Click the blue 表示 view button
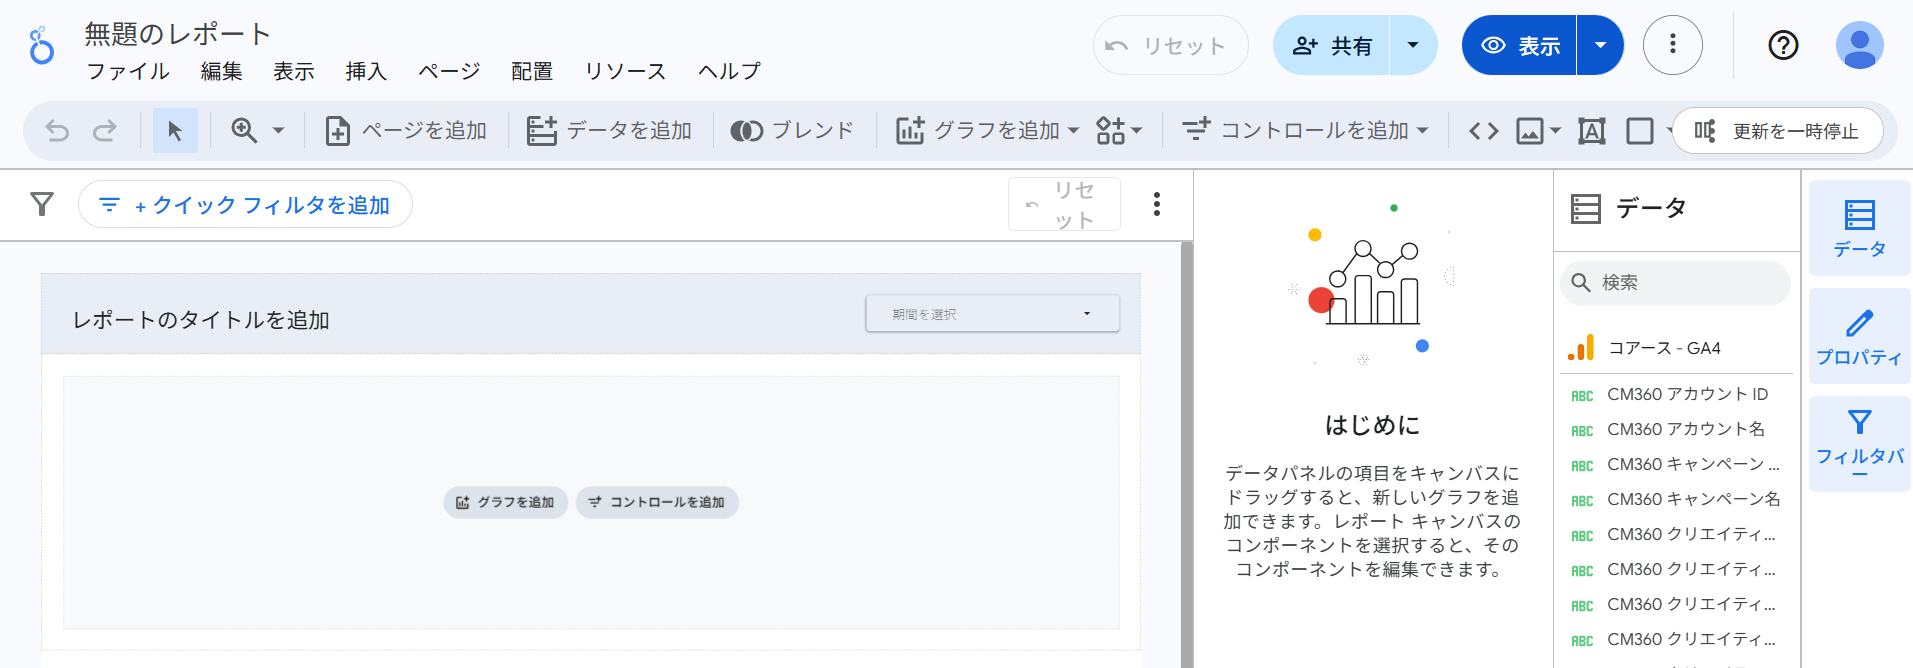This screenshot has width=1913, height=668. (1520, 45)
